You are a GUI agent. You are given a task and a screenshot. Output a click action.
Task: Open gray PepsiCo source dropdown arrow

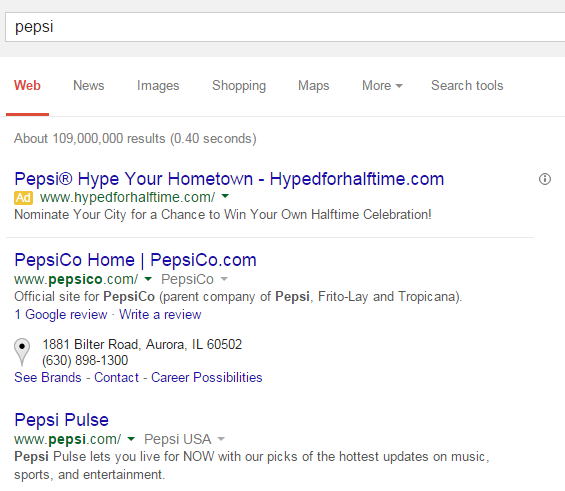pos(224,279)
